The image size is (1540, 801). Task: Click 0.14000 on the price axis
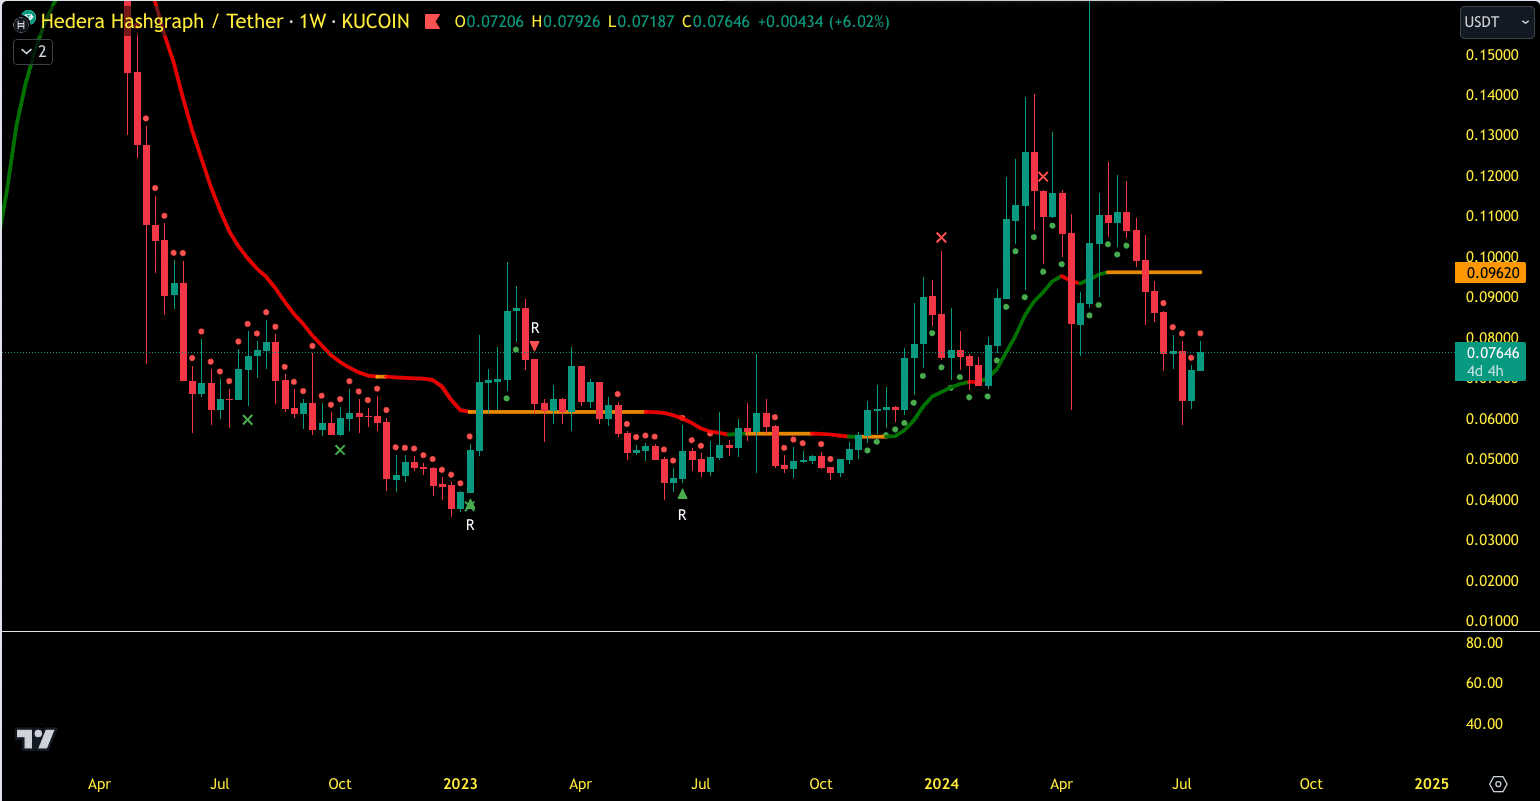coord(1491,95)
